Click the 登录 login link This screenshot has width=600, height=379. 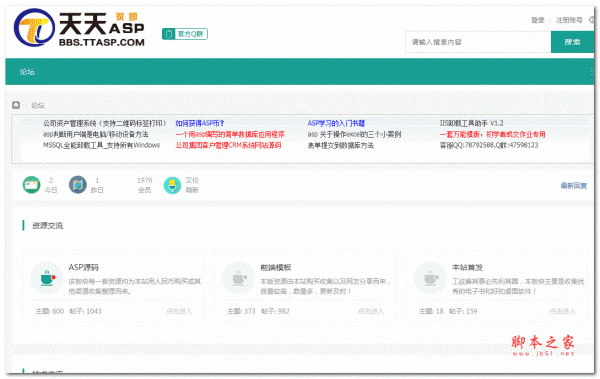(x=538, y=20)
